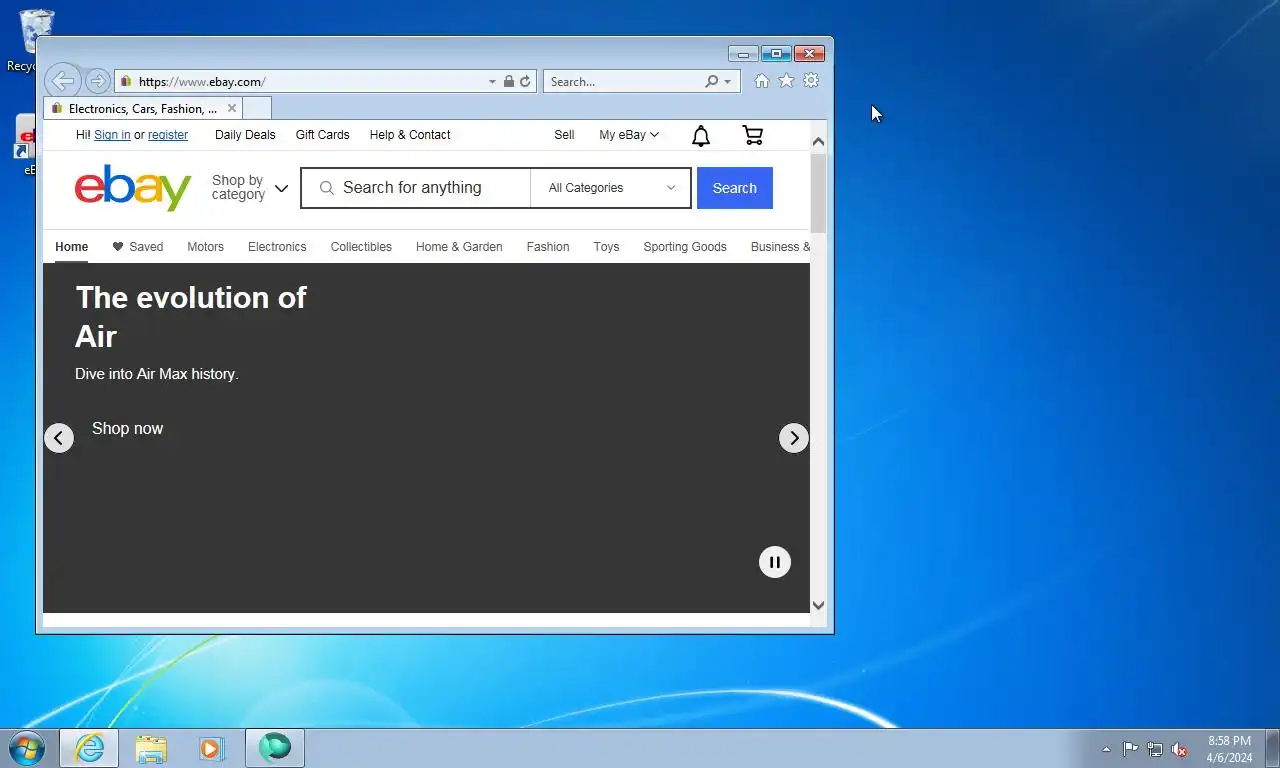Click the register link

click(x=168, y=135)
